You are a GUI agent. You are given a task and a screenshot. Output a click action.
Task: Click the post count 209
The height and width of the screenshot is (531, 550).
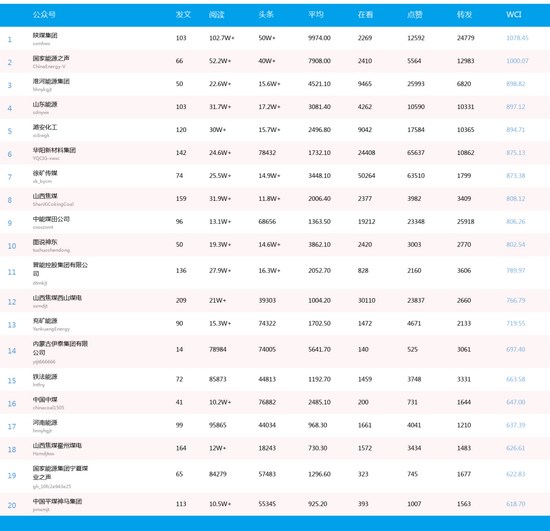pyautogui.click(x=181, y=301)
